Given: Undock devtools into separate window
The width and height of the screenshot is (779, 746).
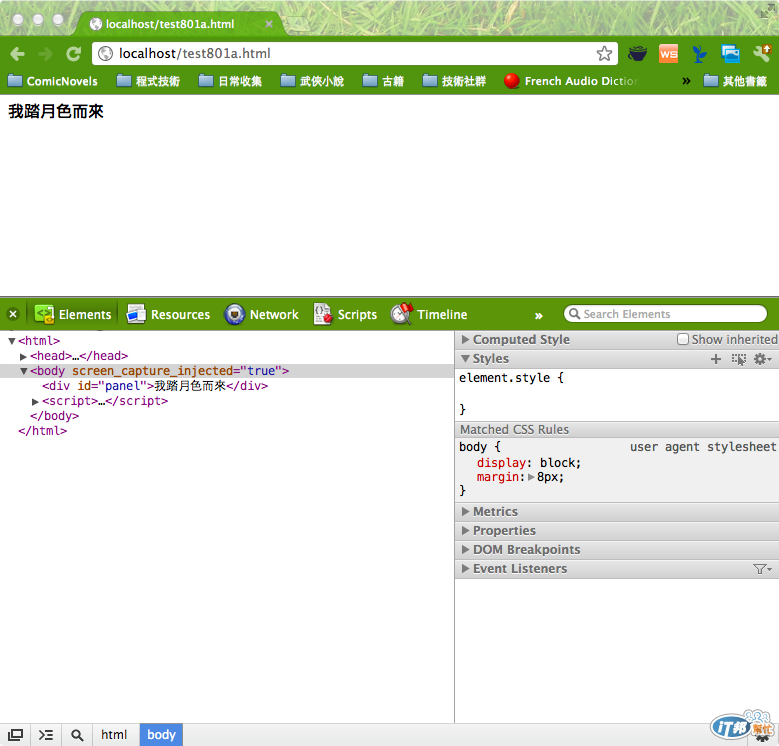Looking at the screenshot, I should (x=15, y=735).
